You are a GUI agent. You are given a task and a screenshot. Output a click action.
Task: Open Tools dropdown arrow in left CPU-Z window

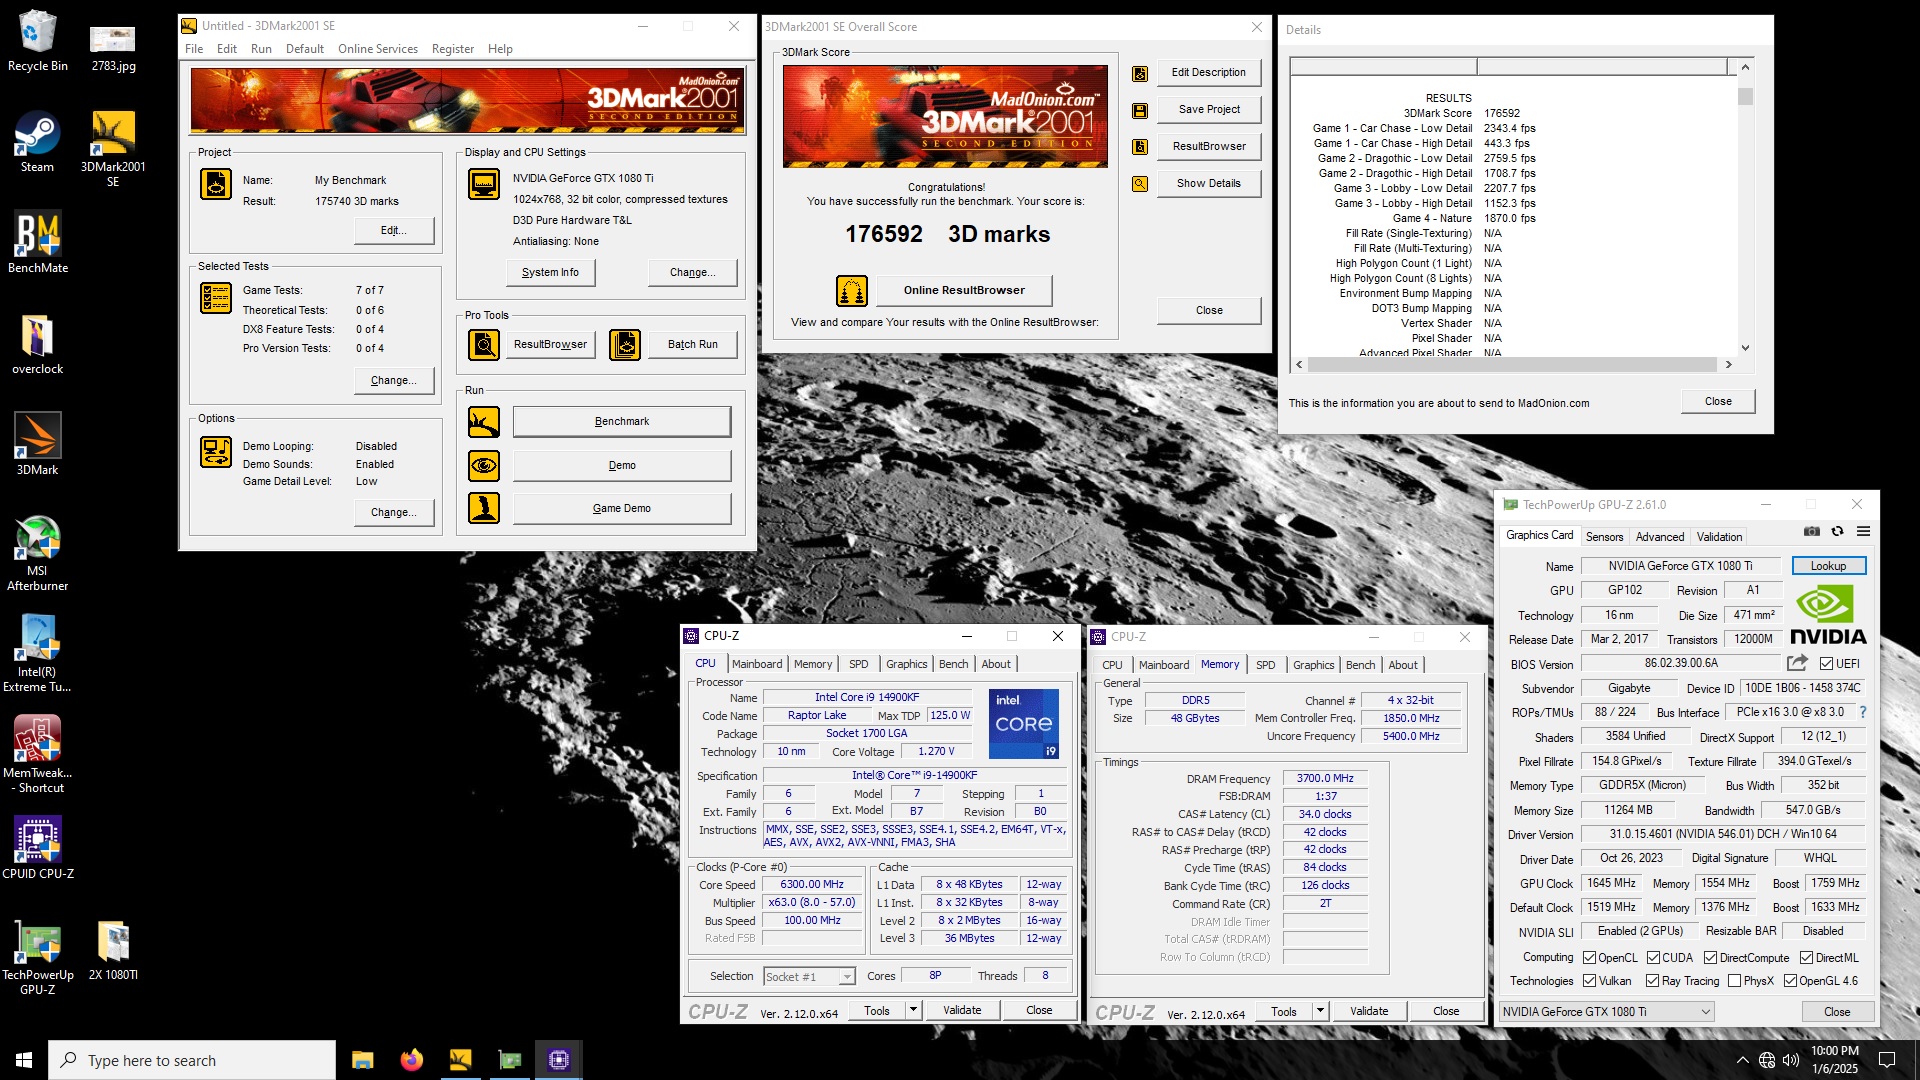click(912, 1011)
